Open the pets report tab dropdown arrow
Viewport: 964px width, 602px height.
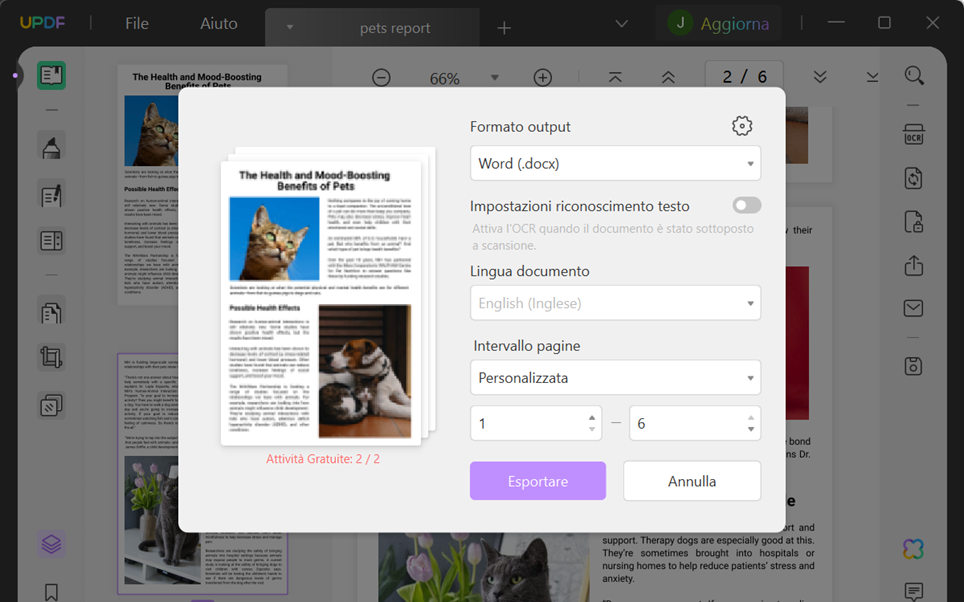point(290,28)
